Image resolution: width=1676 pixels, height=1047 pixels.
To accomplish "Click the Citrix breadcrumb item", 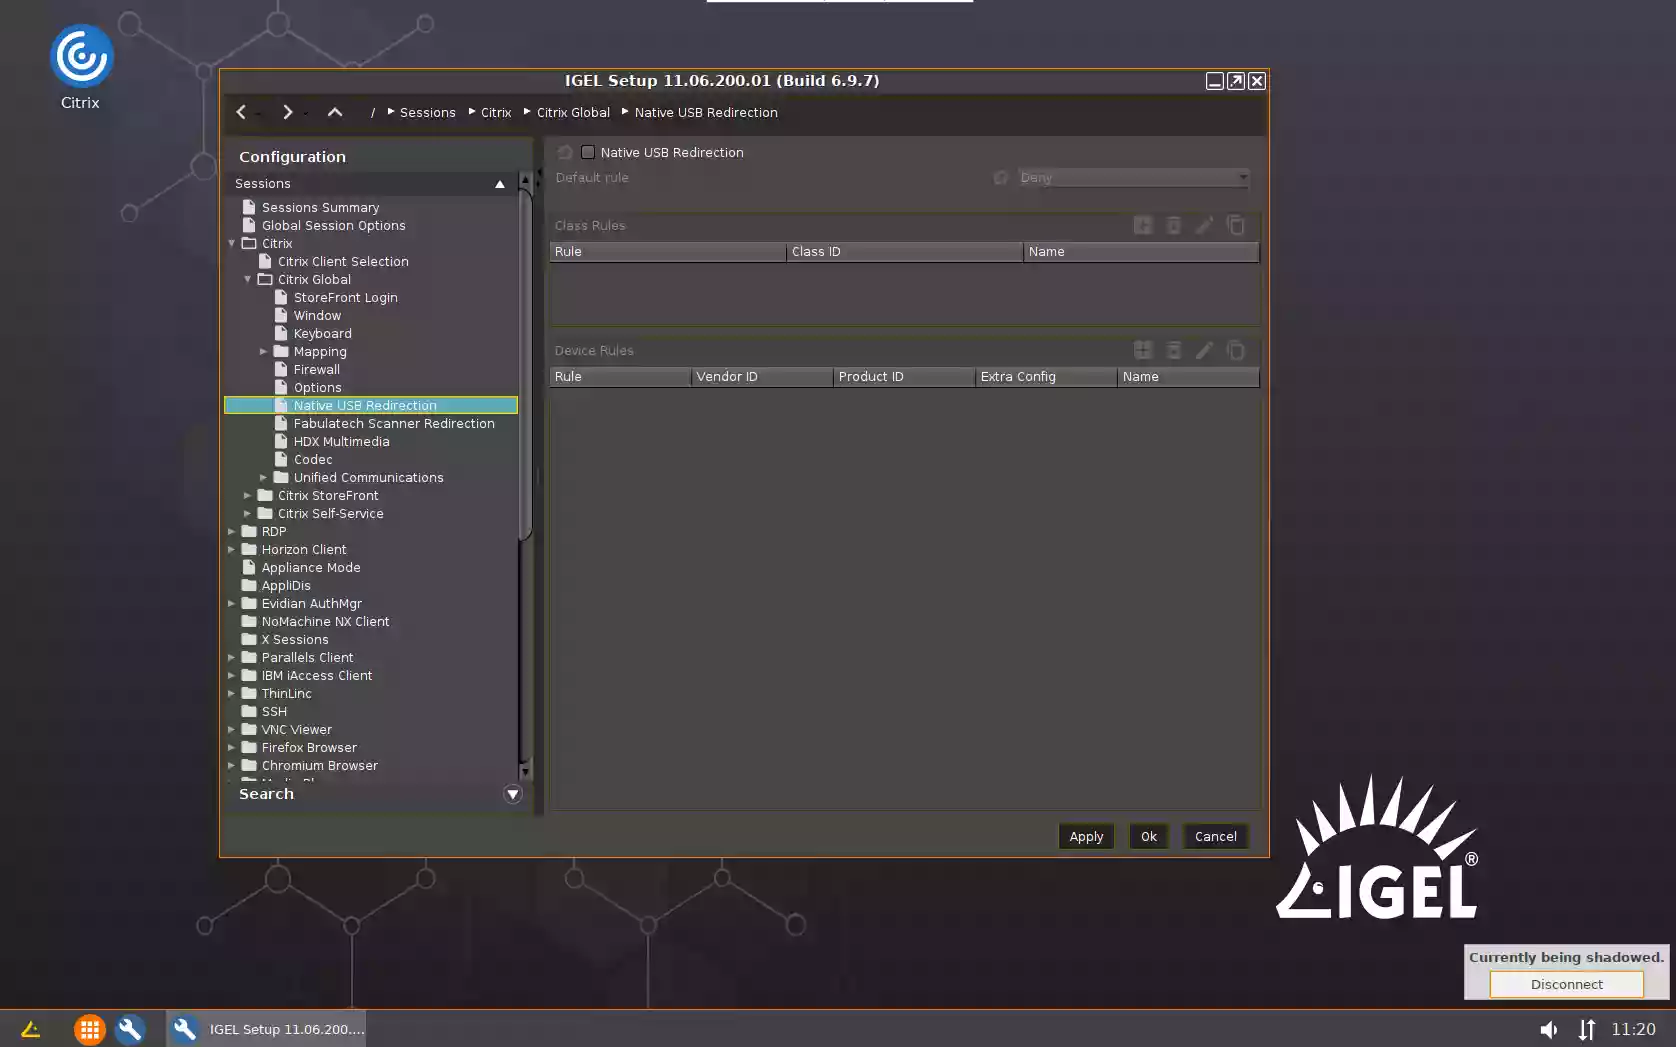I will [x=495, y=112].
